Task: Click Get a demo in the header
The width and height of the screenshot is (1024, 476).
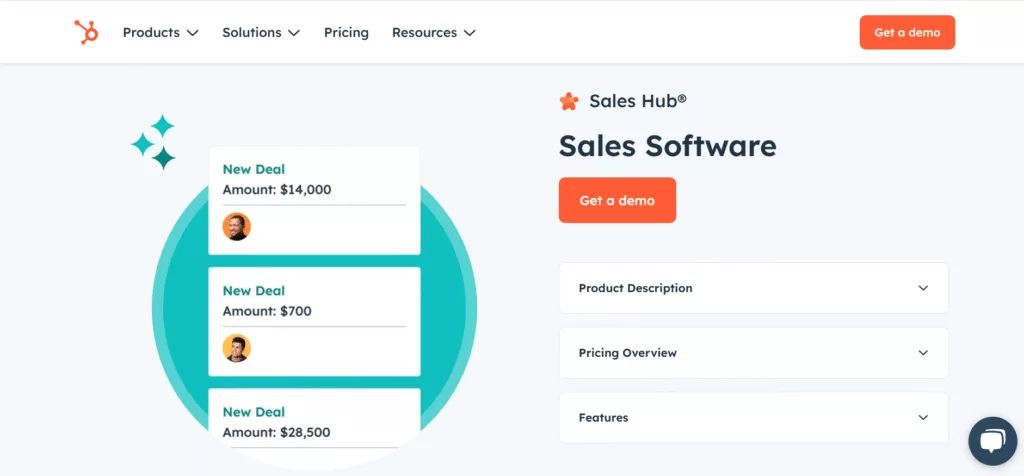Action: click(907, 33)
